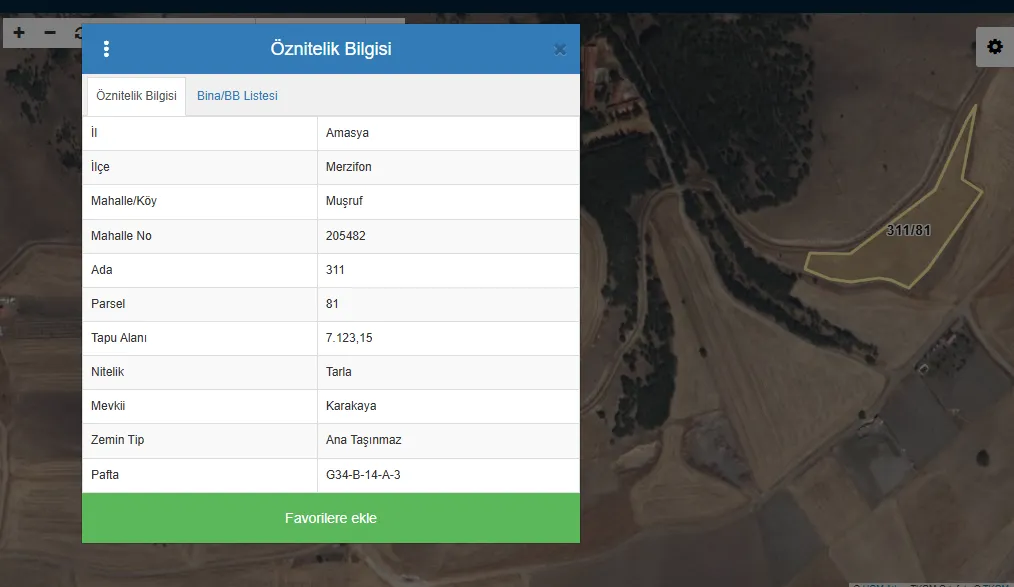Select the Öznitelik Bilgisi tab
Viewport: 1014px width, 587px height.
click(136, 96)
